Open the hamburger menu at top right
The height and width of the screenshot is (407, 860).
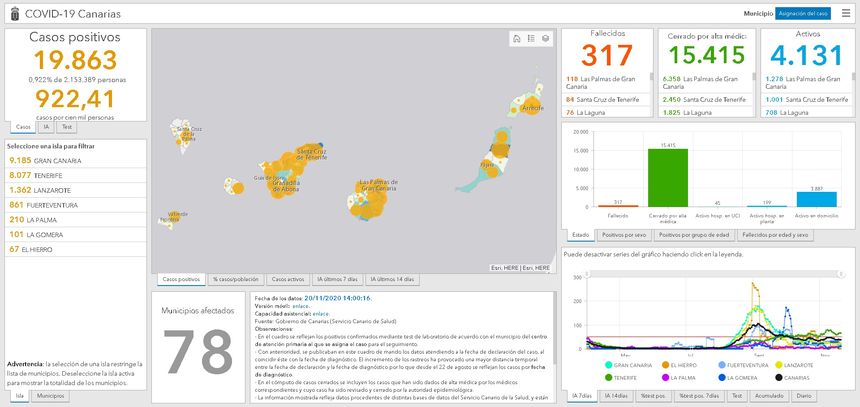tap(846, 14)
